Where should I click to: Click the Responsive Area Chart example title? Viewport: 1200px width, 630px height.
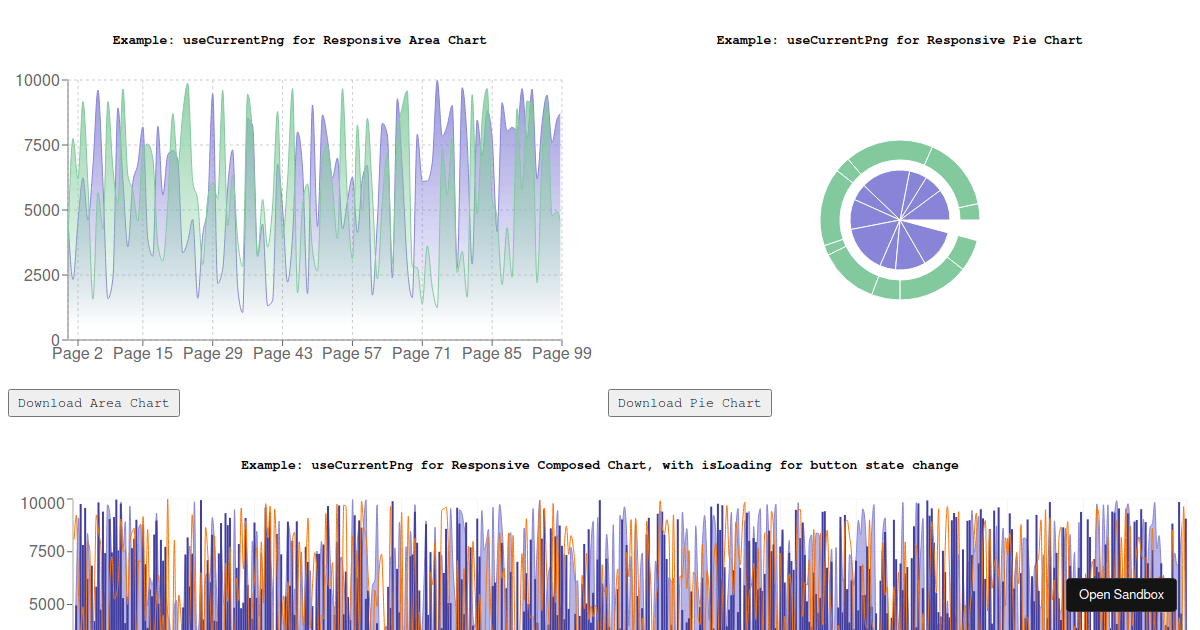(298, 40)
